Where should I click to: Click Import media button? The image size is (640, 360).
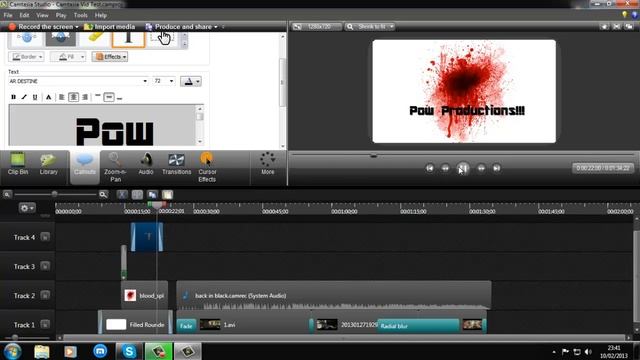[x=109, y=27]
